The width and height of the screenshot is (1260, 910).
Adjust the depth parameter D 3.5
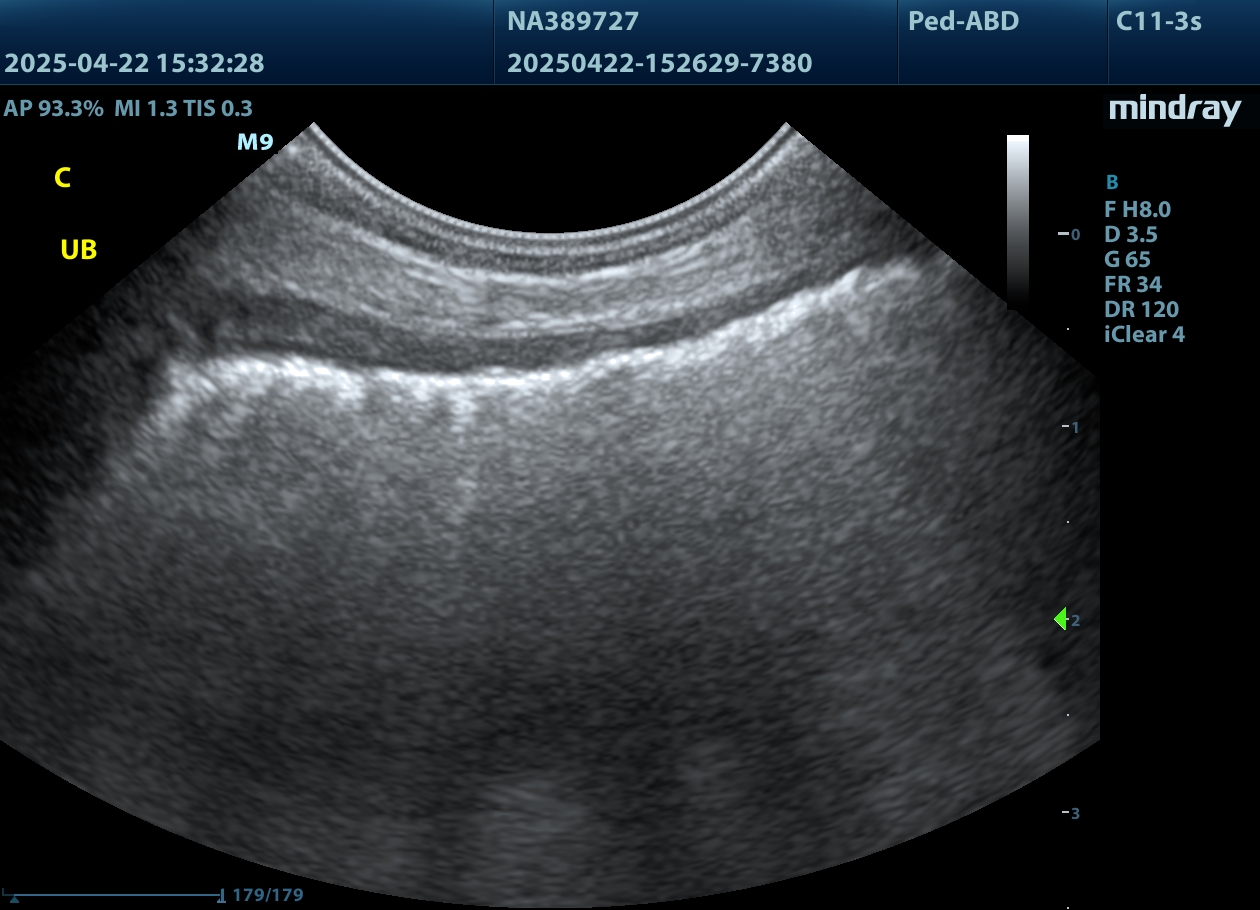pyautogui.click(x=1130, y=235)
